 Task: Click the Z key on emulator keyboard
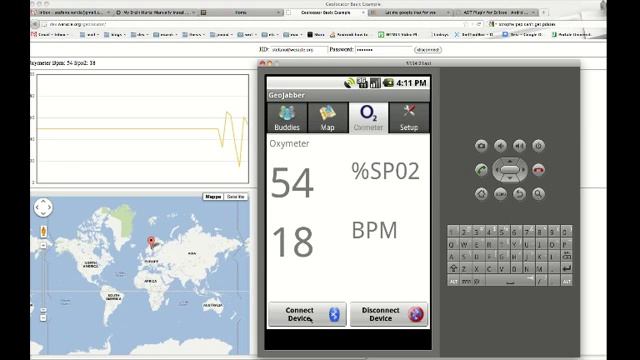click(464, 269)
